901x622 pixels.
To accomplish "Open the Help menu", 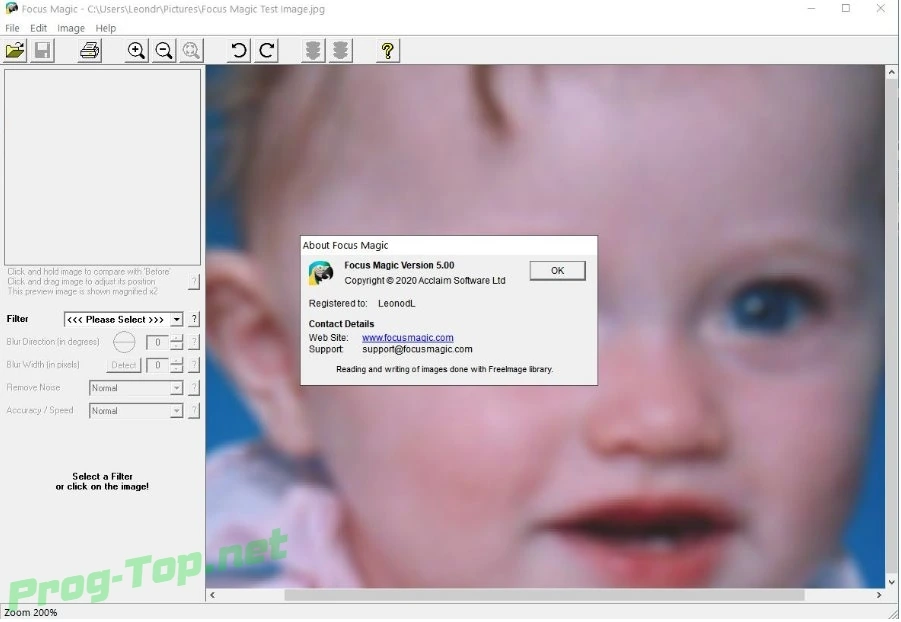I will tap(105, 28).
